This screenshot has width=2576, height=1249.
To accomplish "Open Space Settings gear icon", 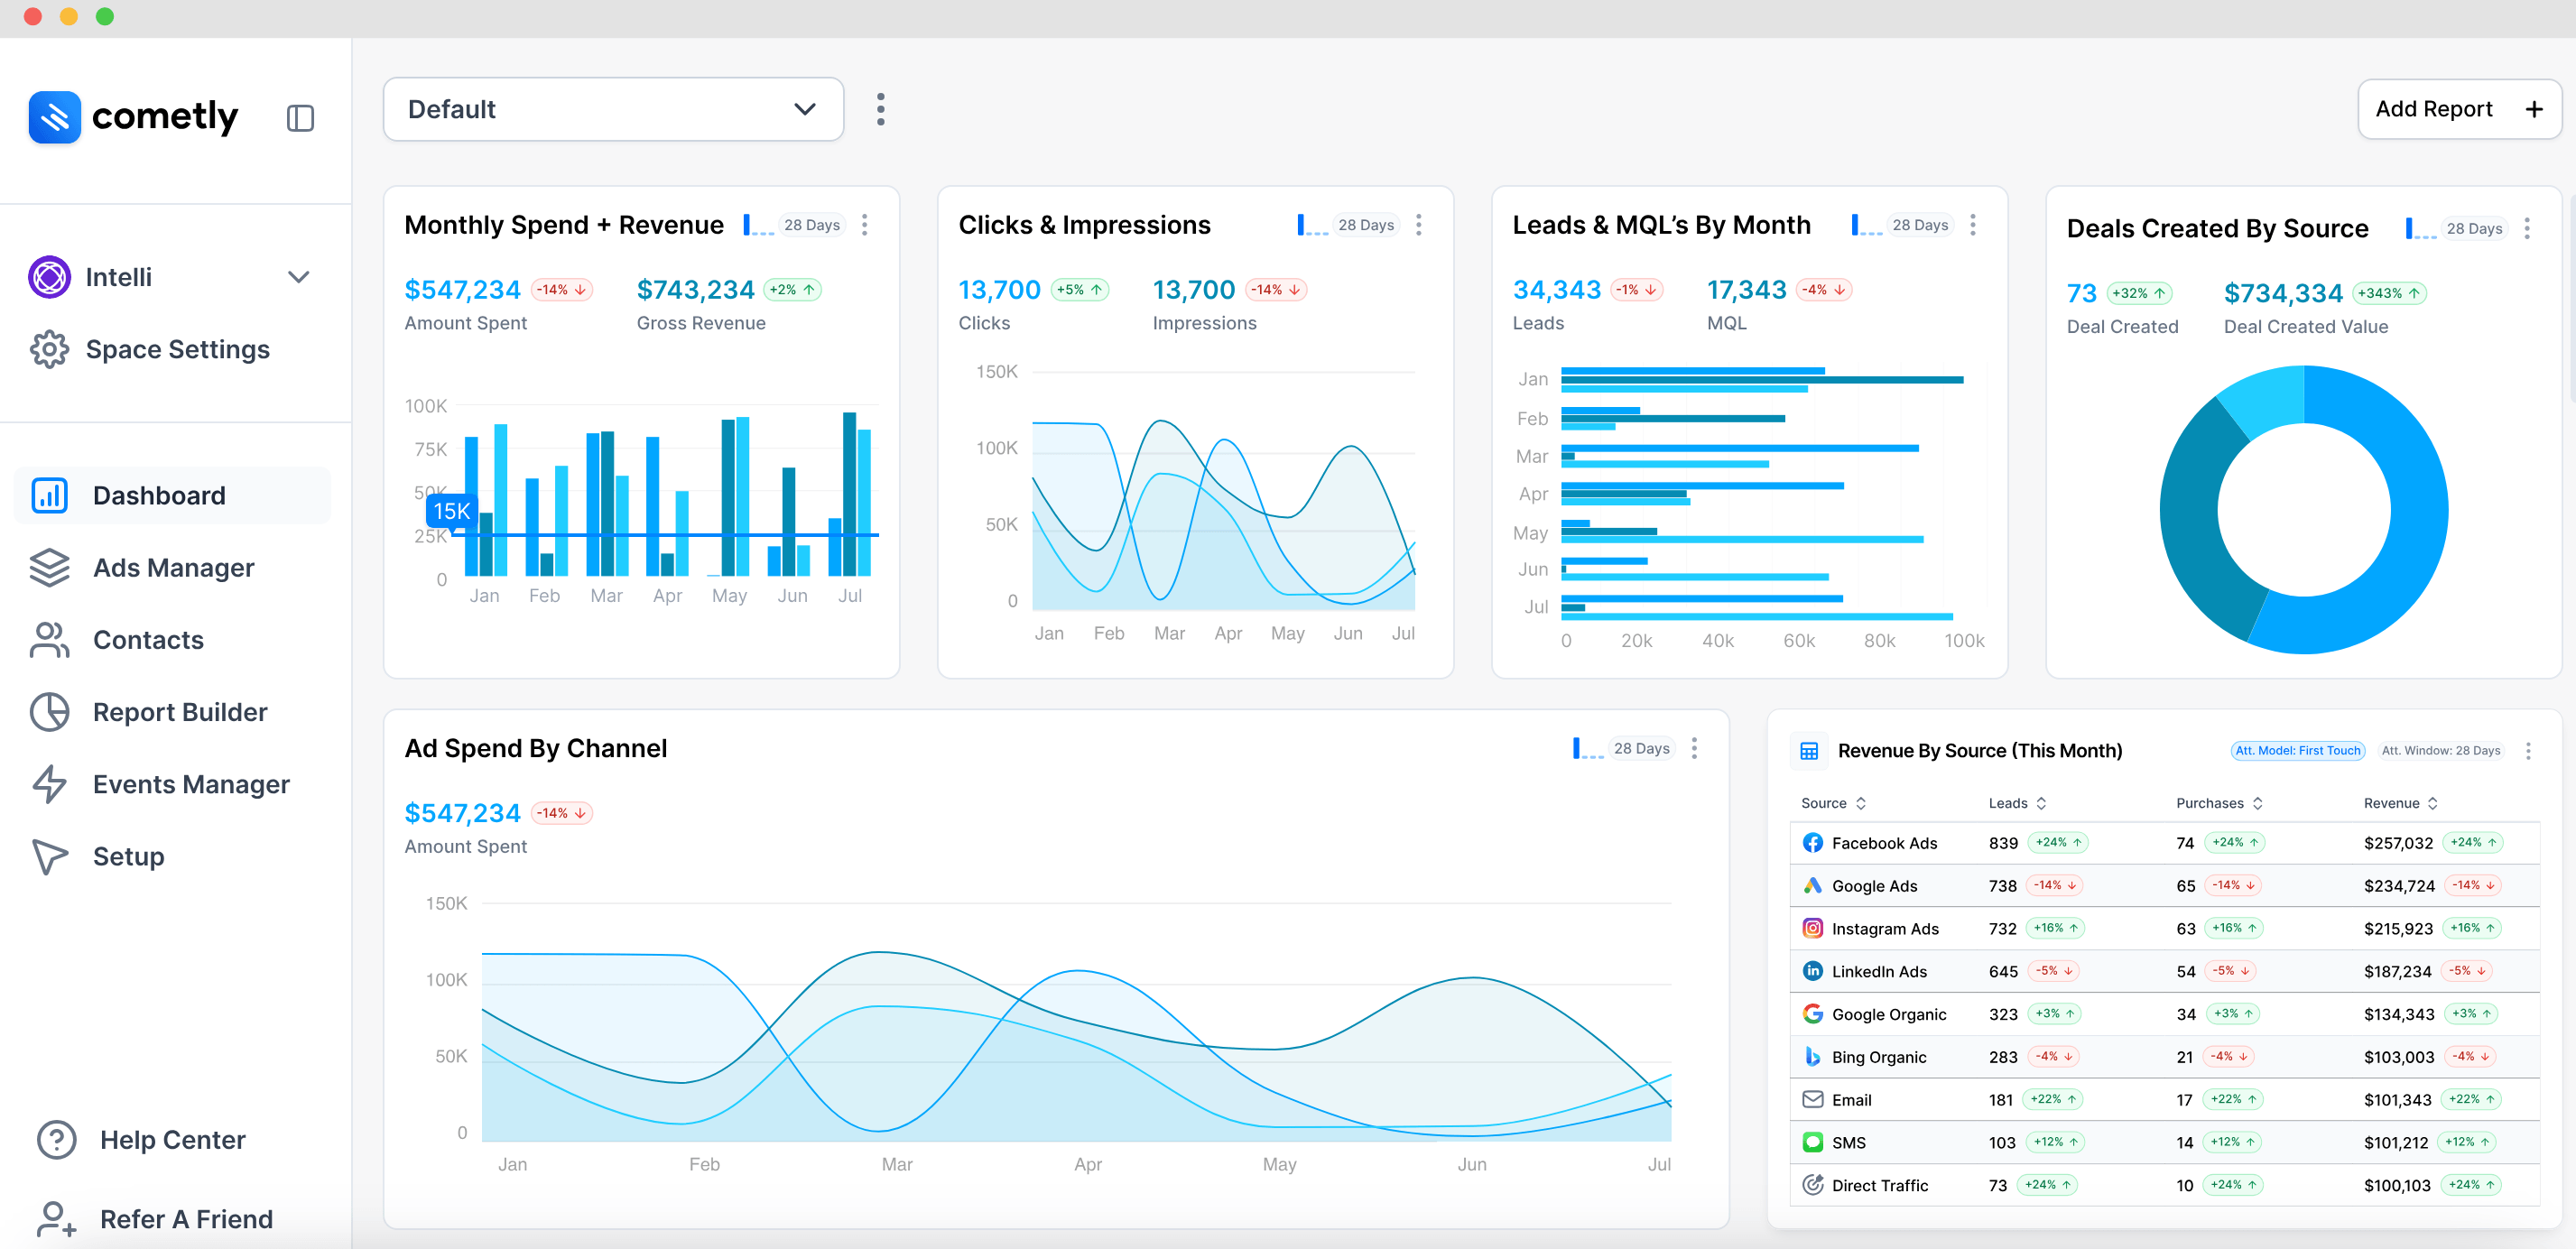I will click(49, 349).
